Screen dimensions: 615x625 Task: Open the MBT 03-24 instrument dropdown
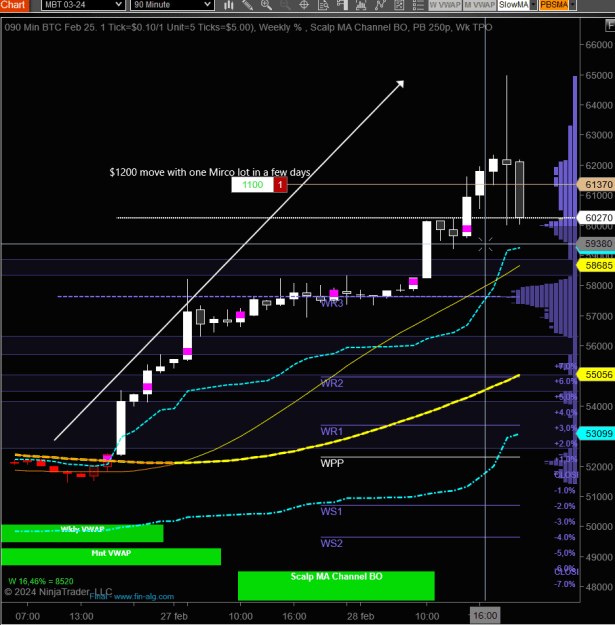tap(82, 5)
